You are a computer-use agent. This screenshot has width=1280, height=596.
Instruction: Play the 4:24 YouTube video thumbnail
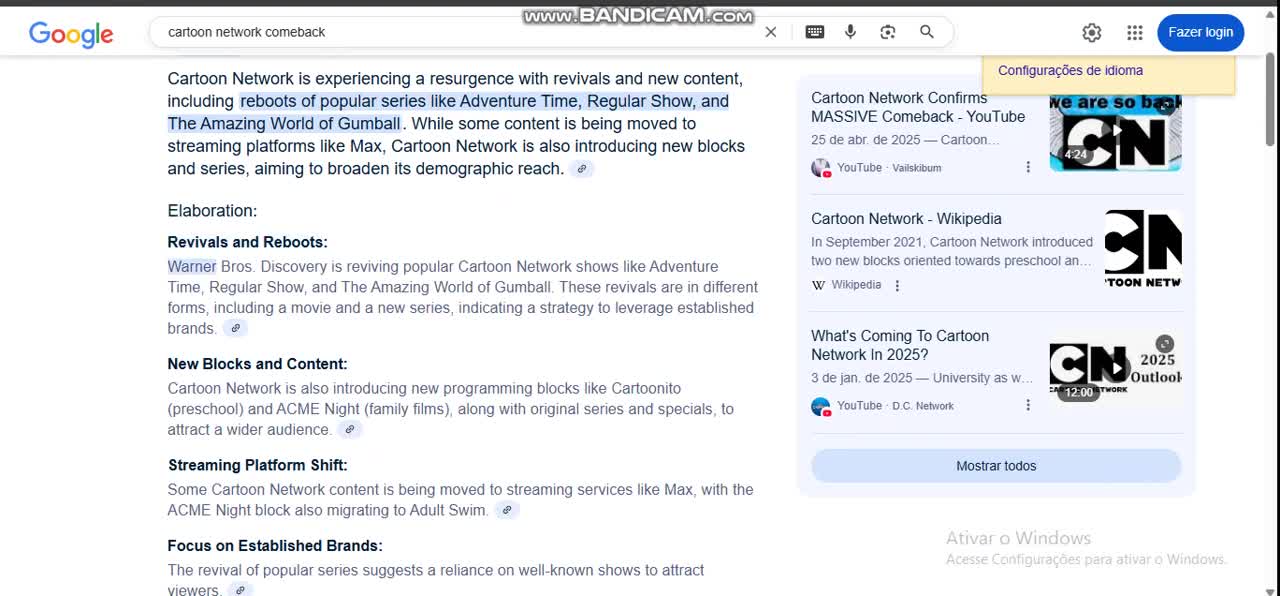click(x=1115, y=133)
